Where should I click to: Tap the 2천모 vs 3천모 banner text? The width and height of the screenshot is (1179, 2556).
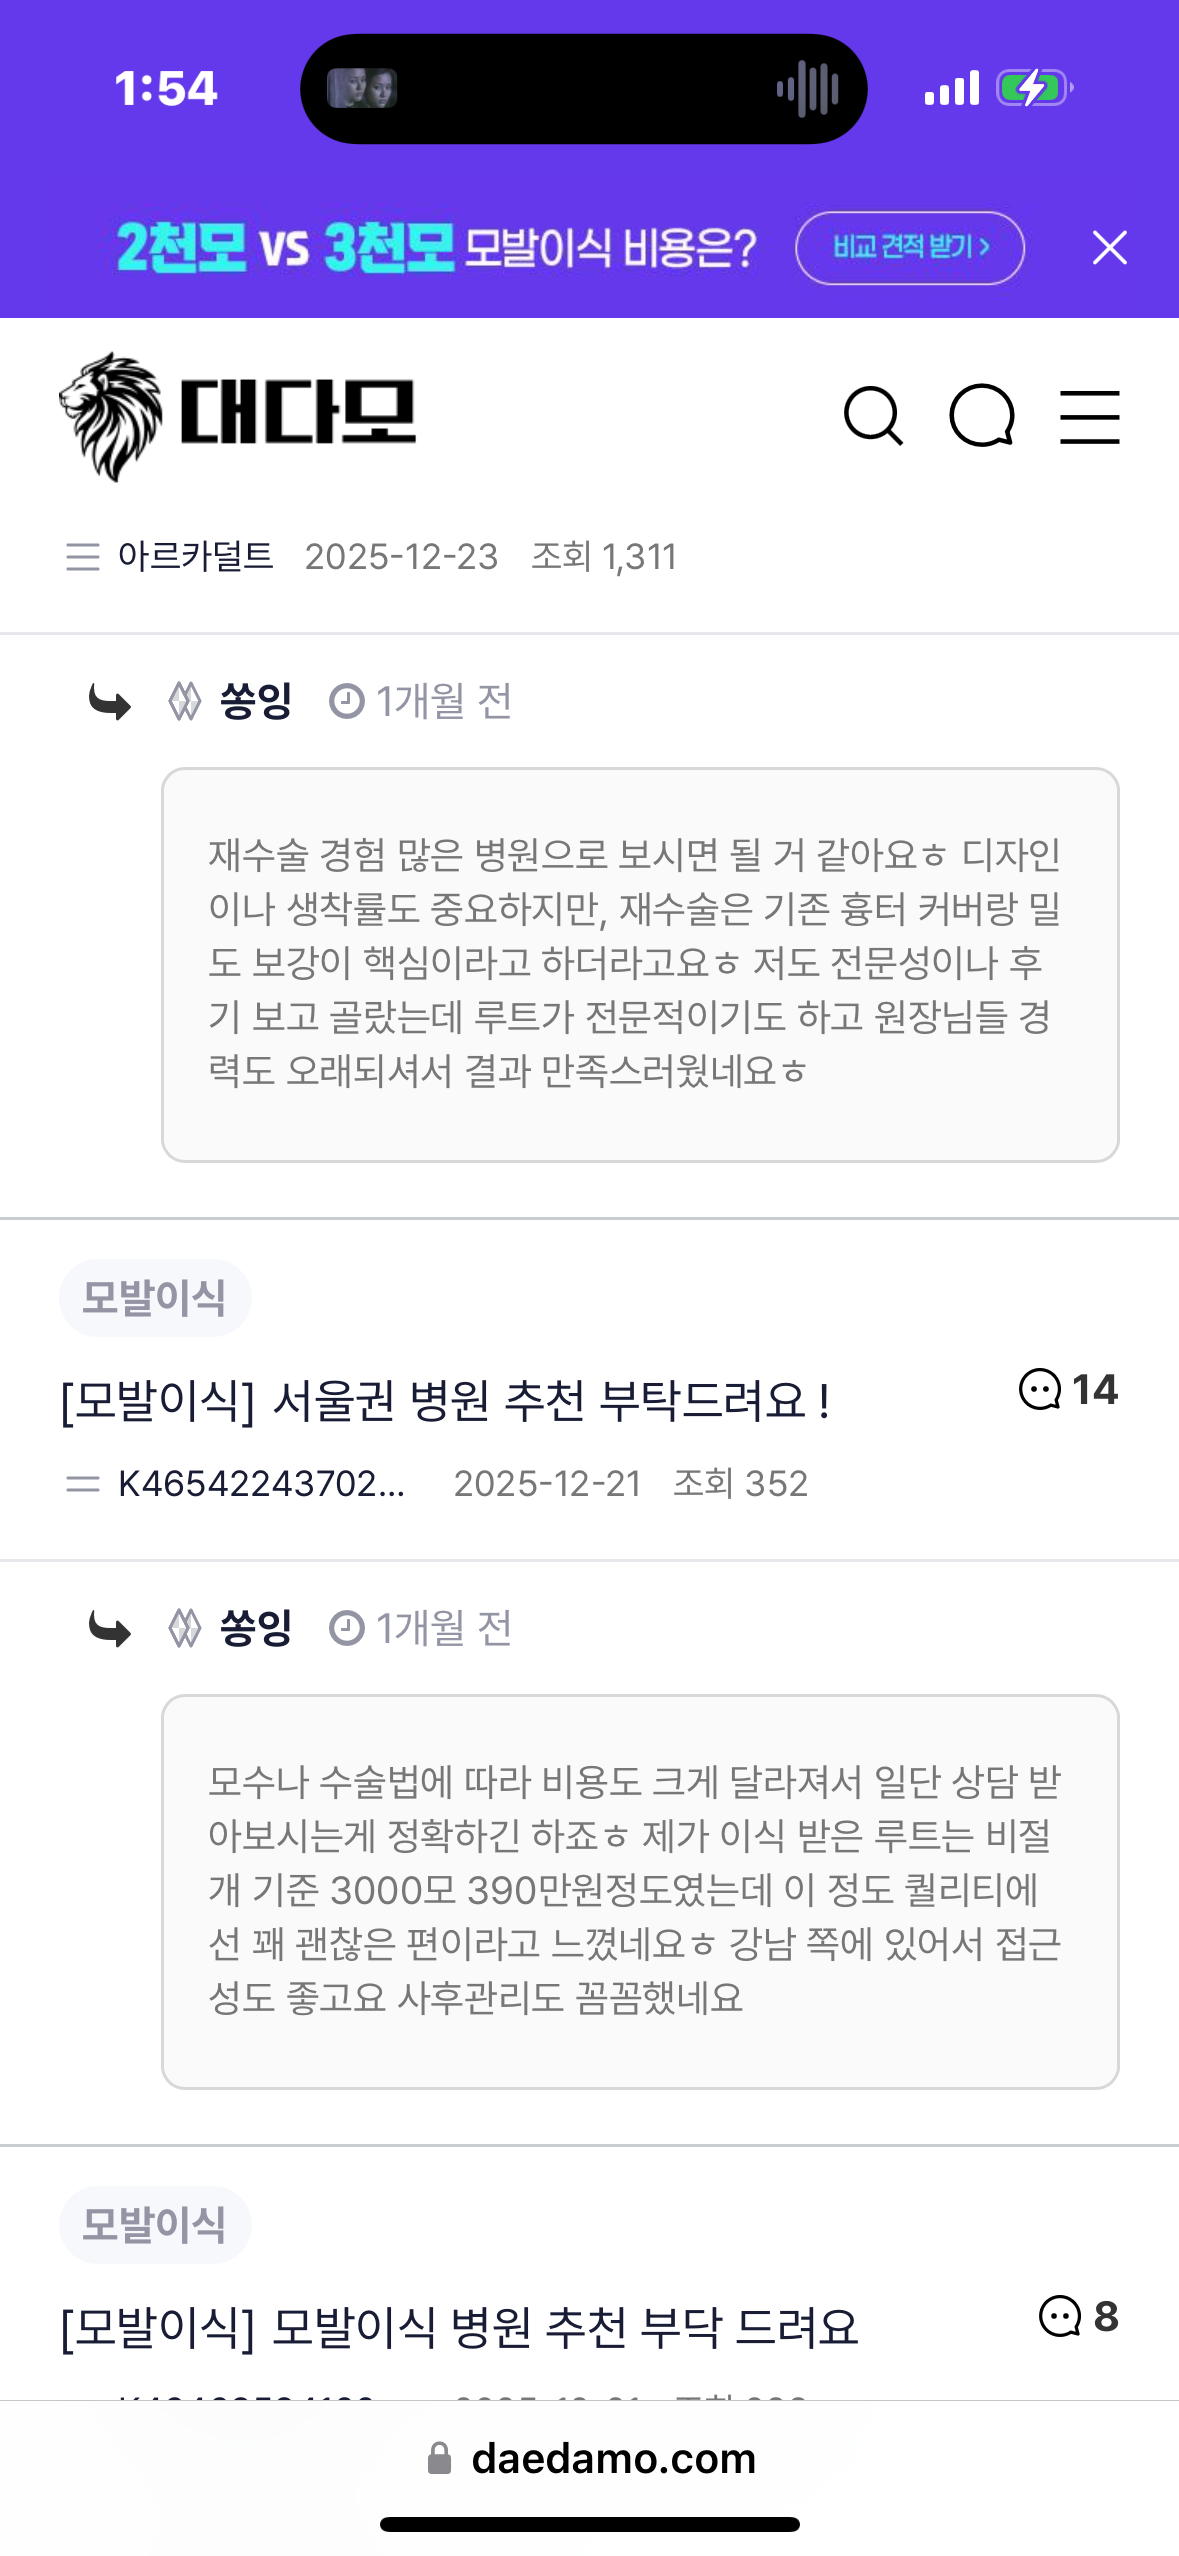[x=436, y=247]
